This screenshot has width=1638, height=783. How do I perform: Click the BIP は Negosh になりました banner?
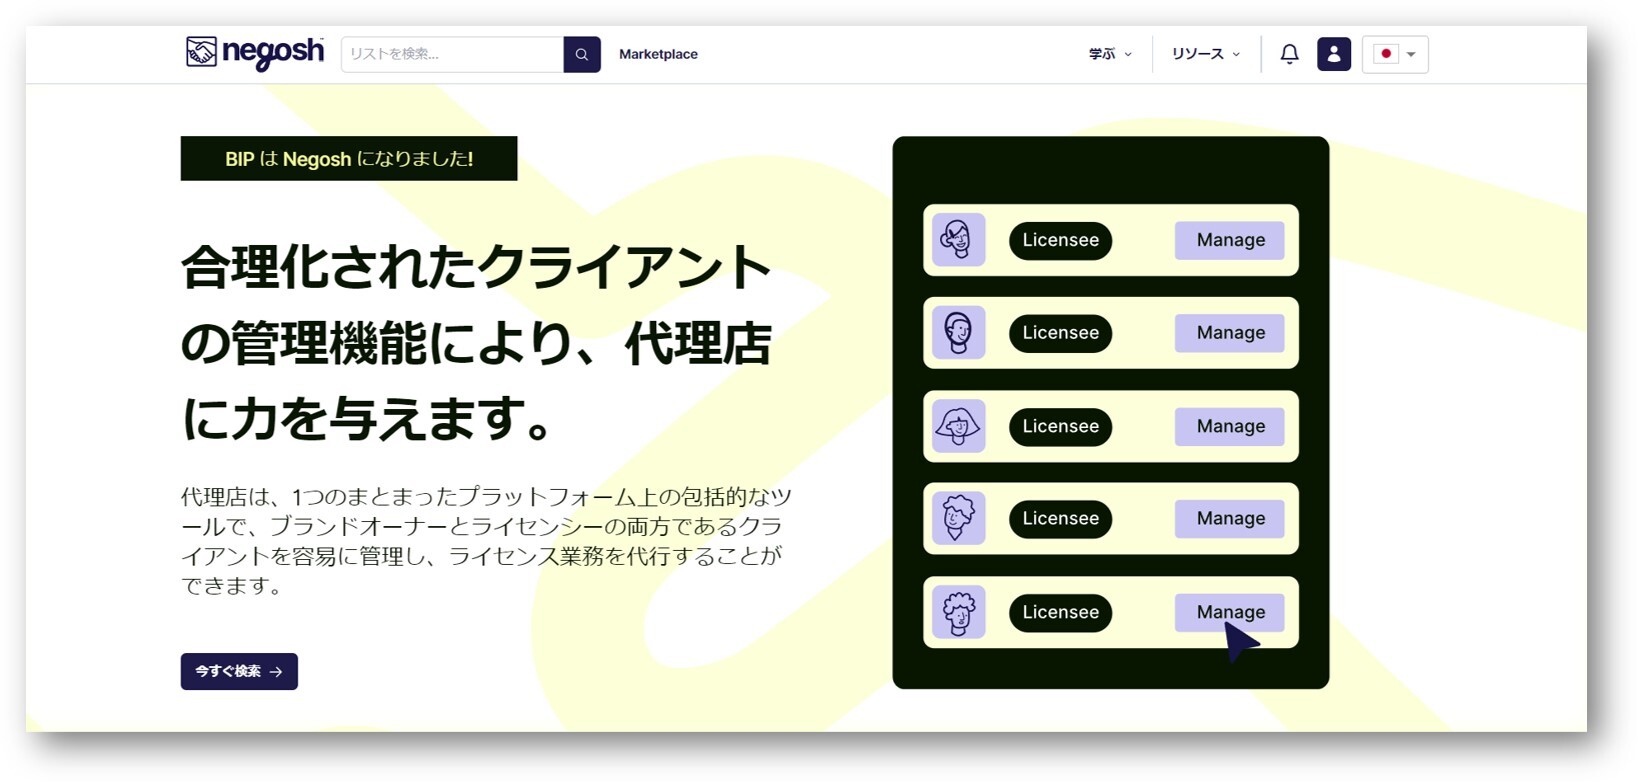pyautogui.click(x=349, y=159)
